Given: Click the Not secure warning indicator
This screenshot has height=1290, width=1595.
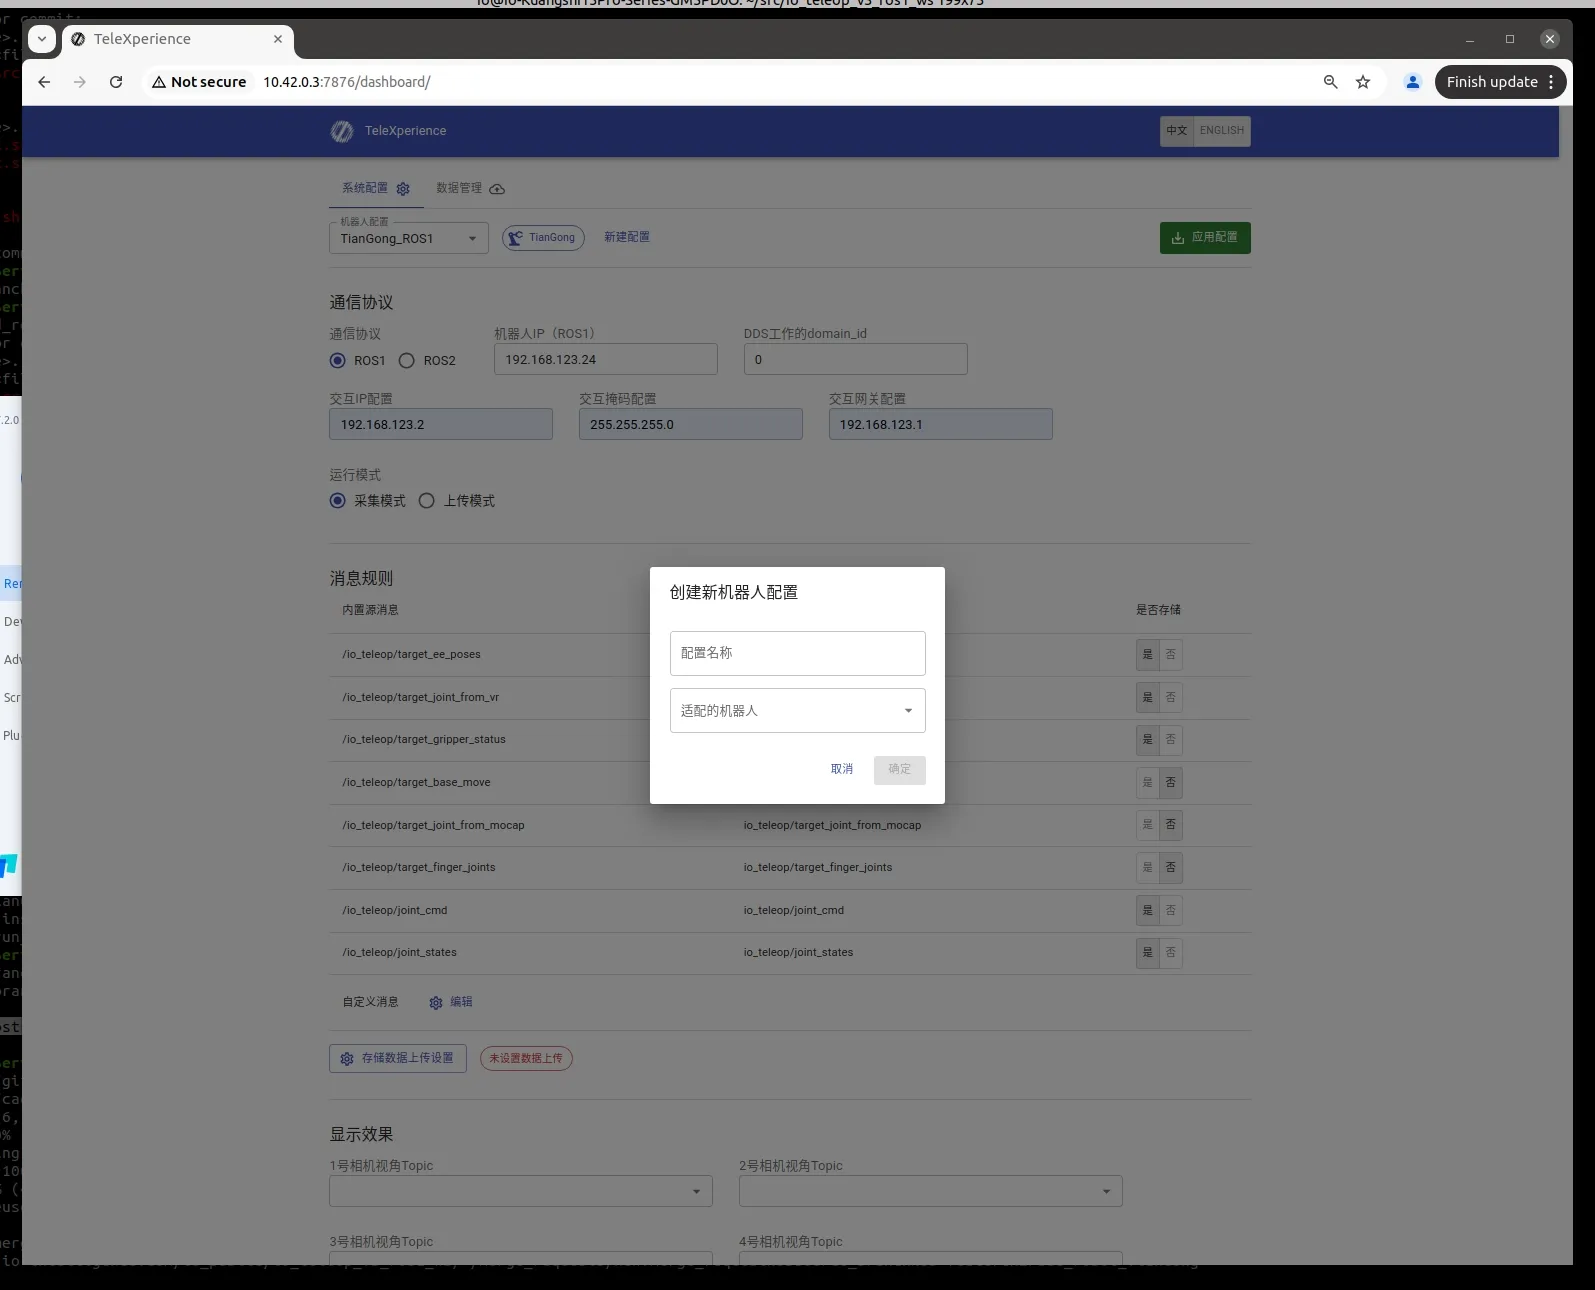Looking at the screenshot, I should (199, 82).
